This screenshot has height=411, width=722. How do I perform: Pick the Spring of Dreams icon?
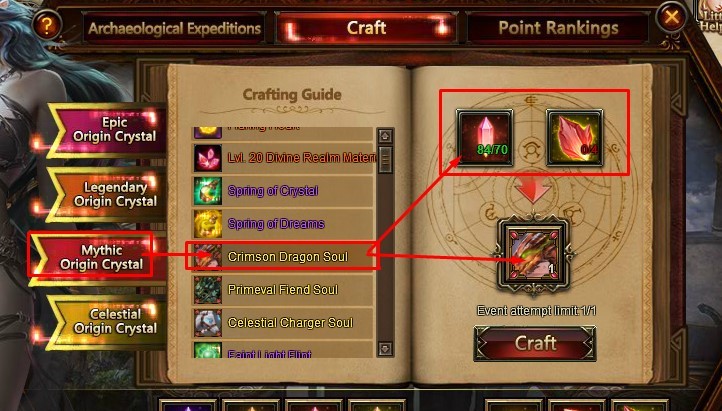[x=208, y=224]
